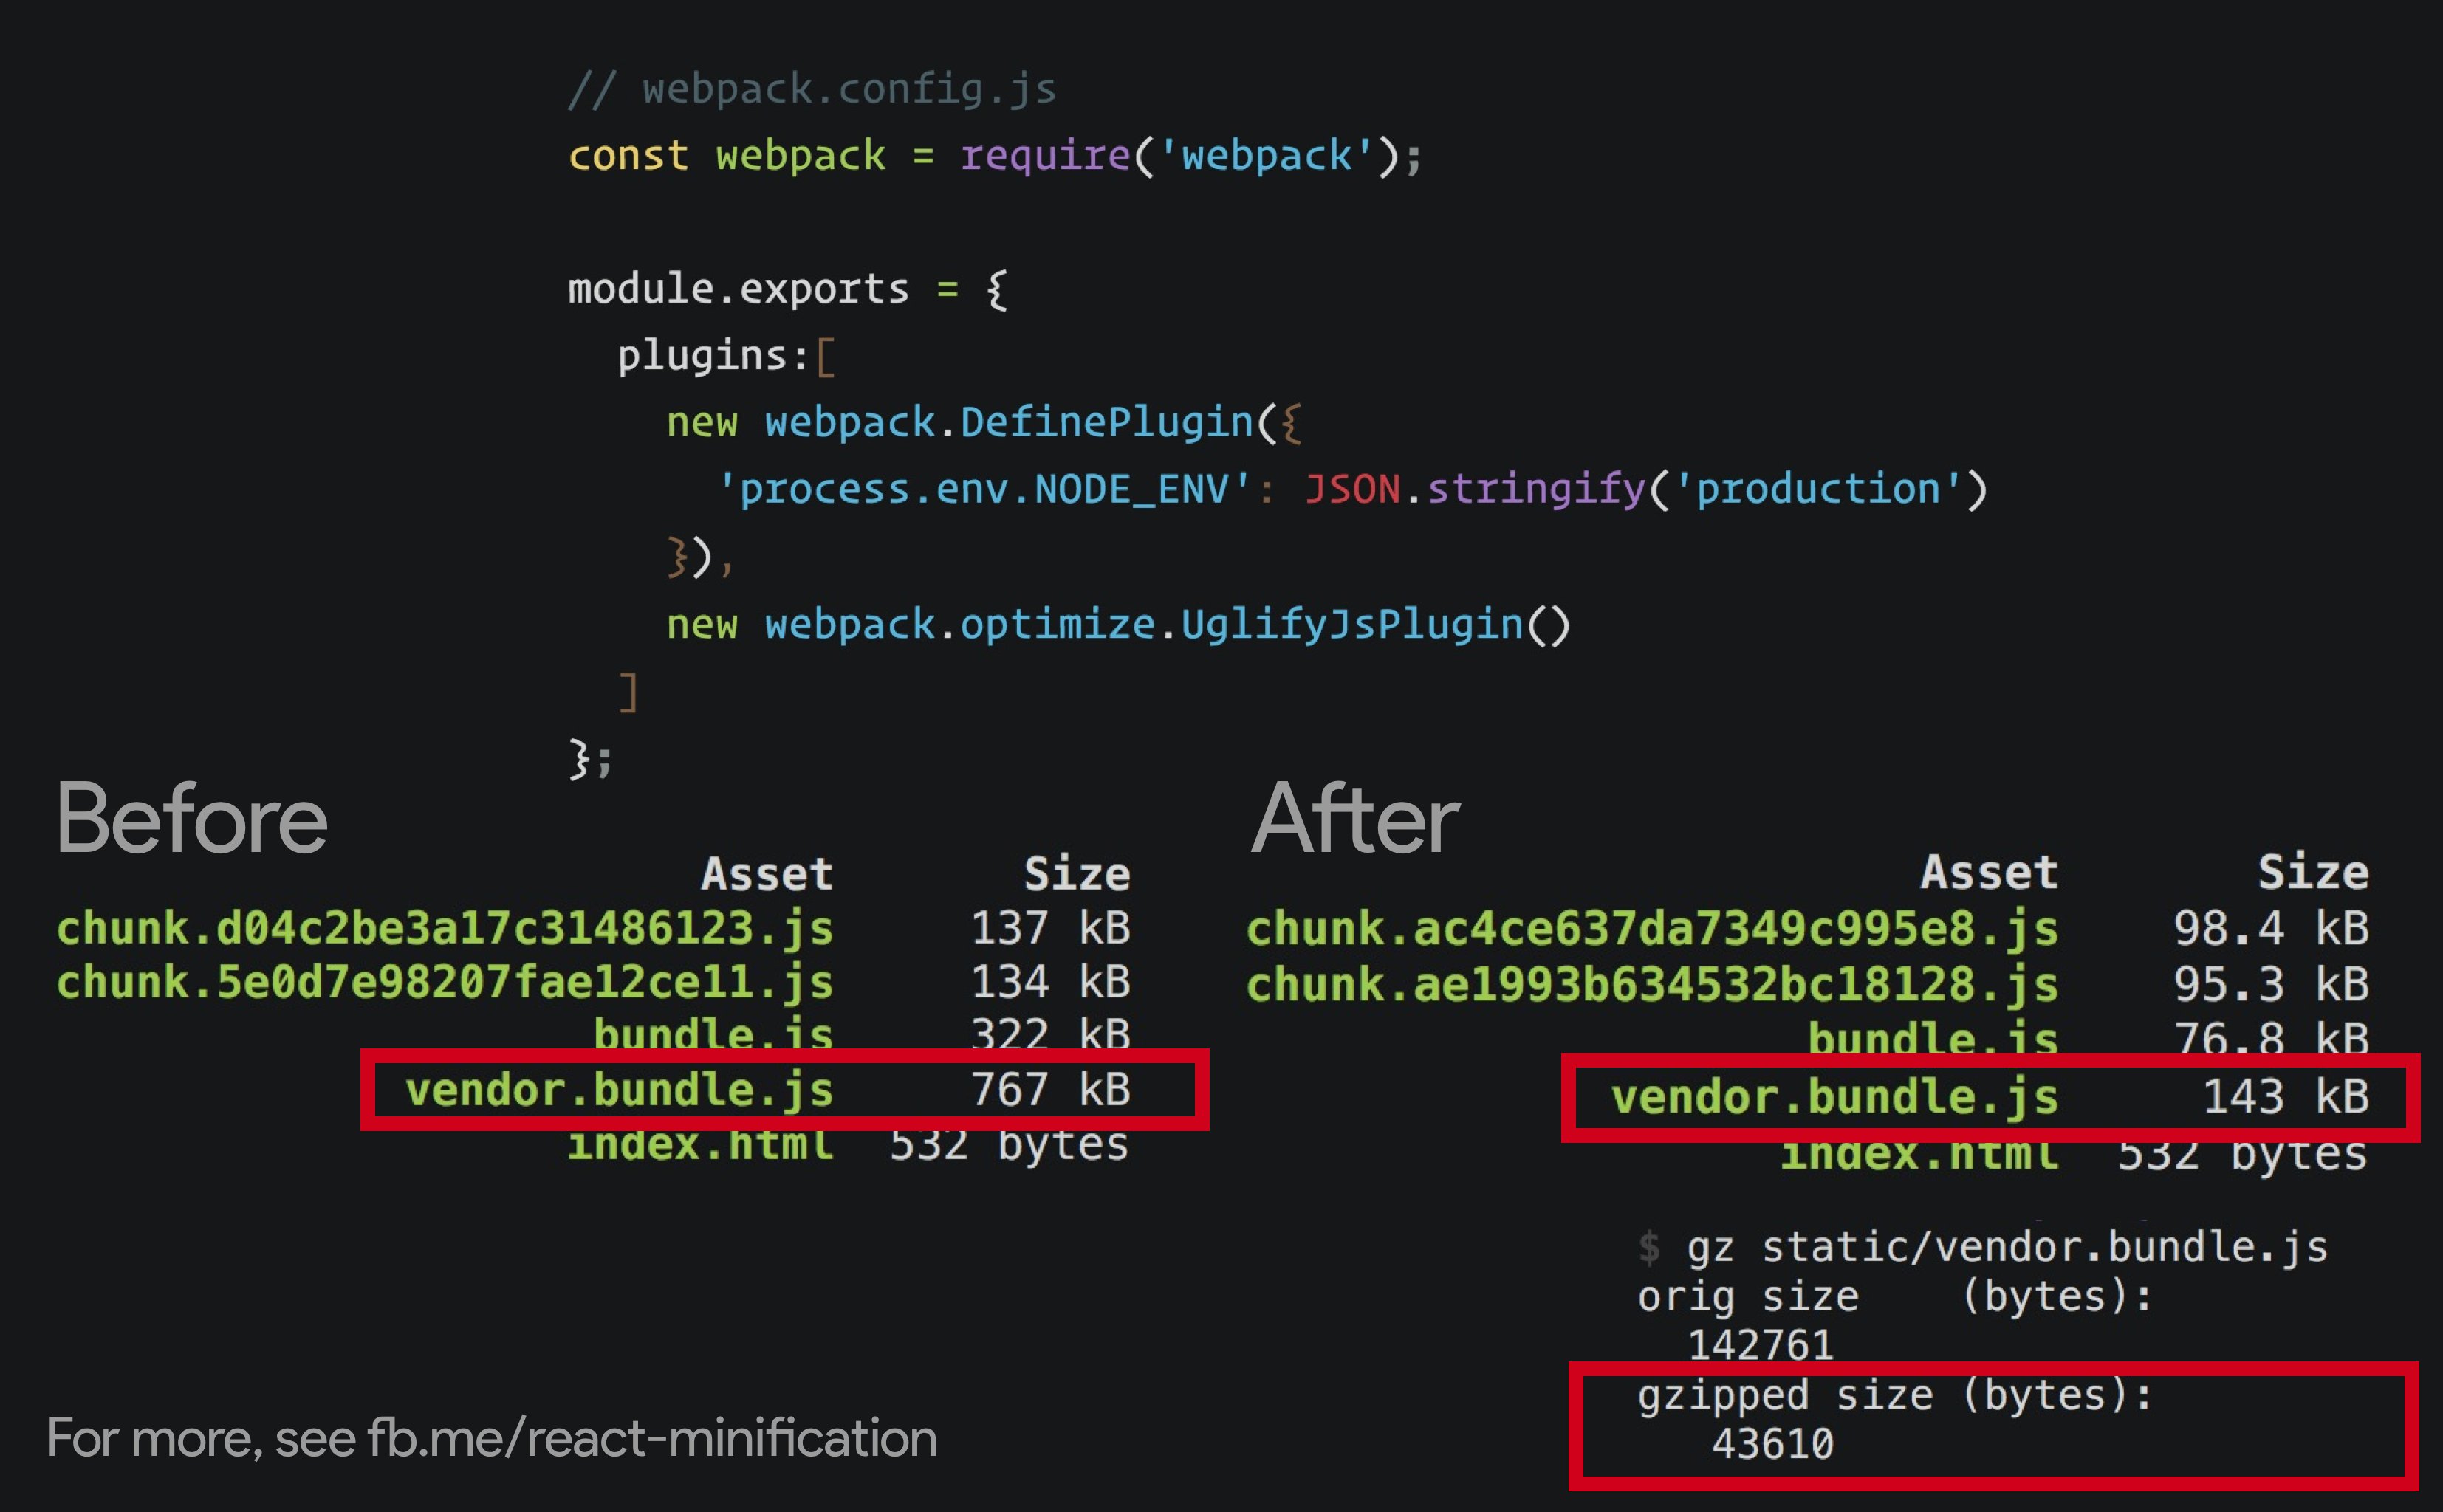Click chunk.5e0d7e98207fae12ce11.js file name

[x=445, y=982]
